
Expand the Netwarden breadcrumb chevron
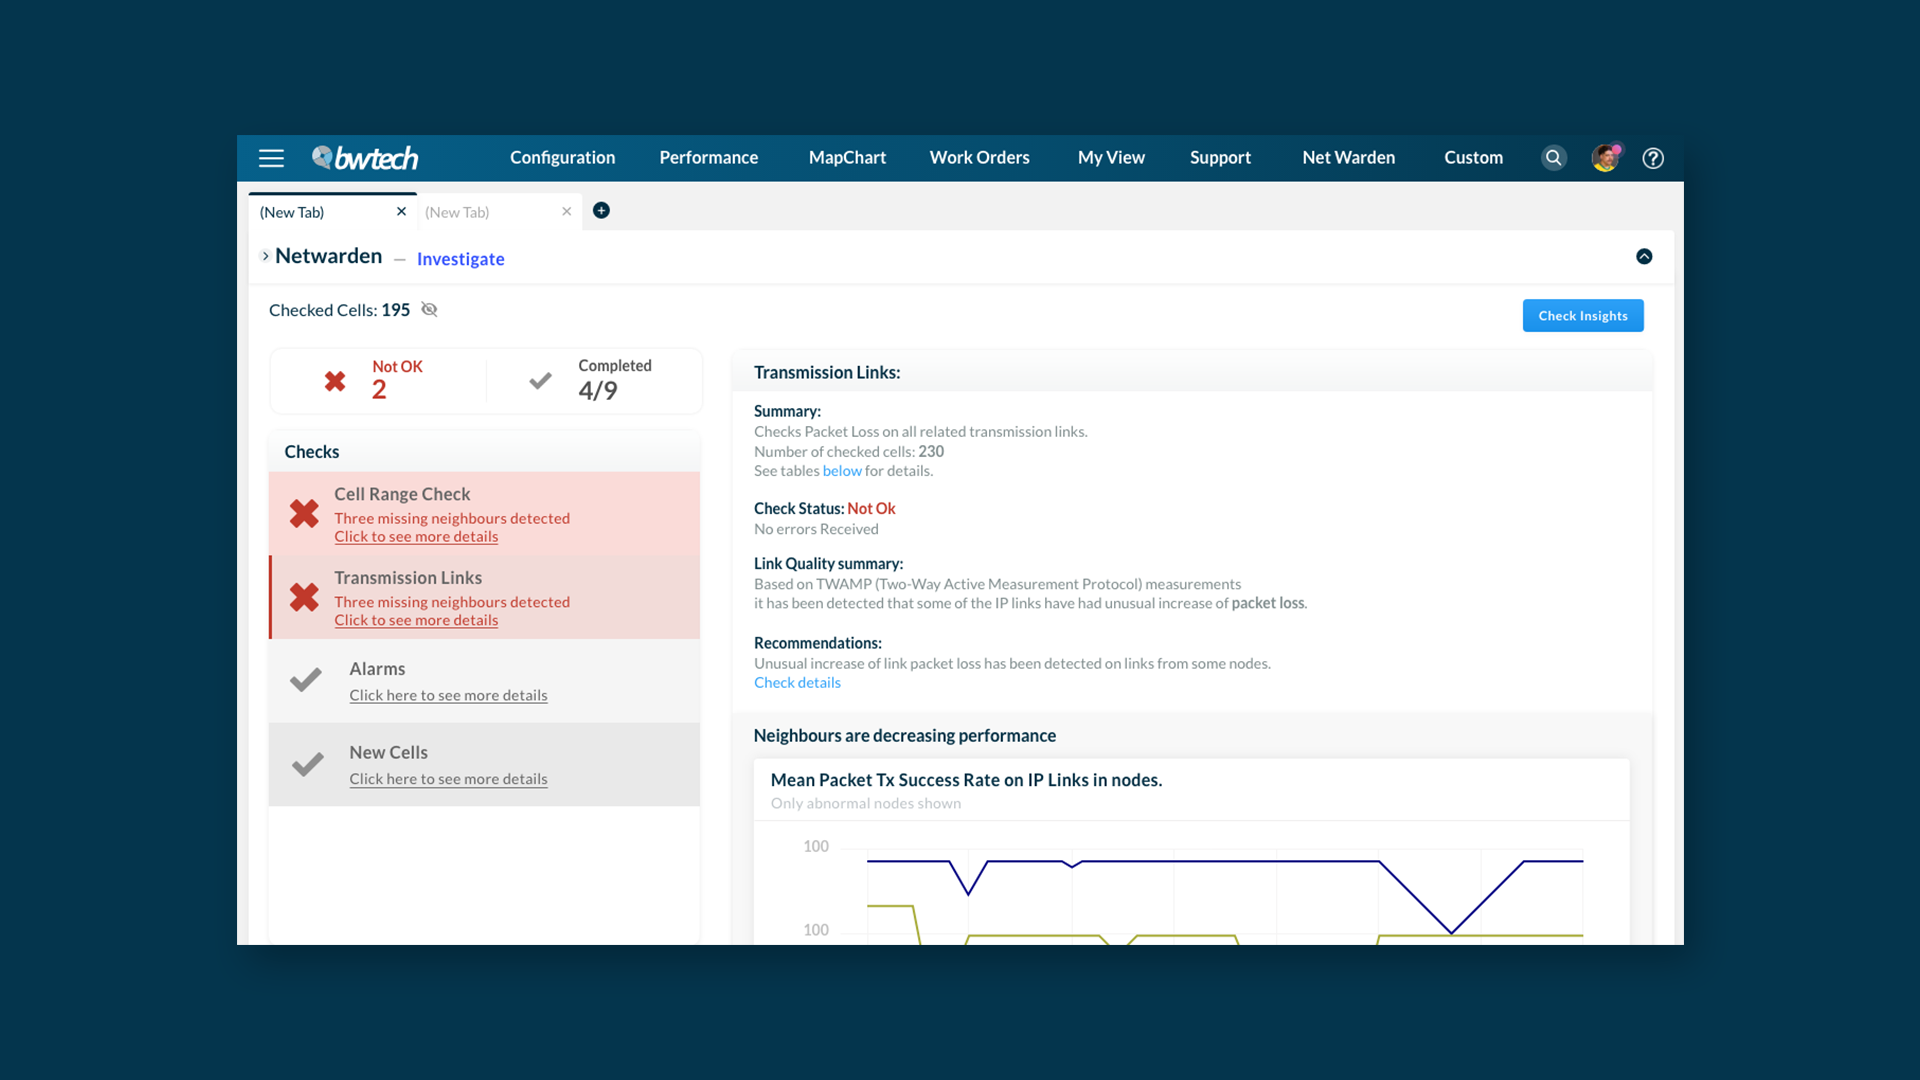click(265, 256)
